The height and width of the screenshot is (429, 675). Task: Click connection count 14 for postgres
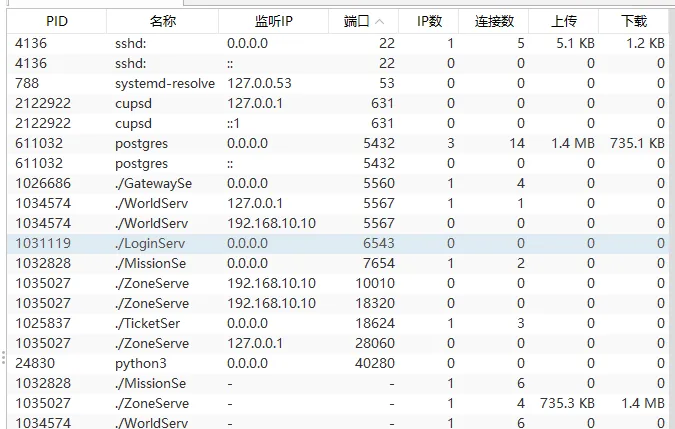[x=517, y=143]
